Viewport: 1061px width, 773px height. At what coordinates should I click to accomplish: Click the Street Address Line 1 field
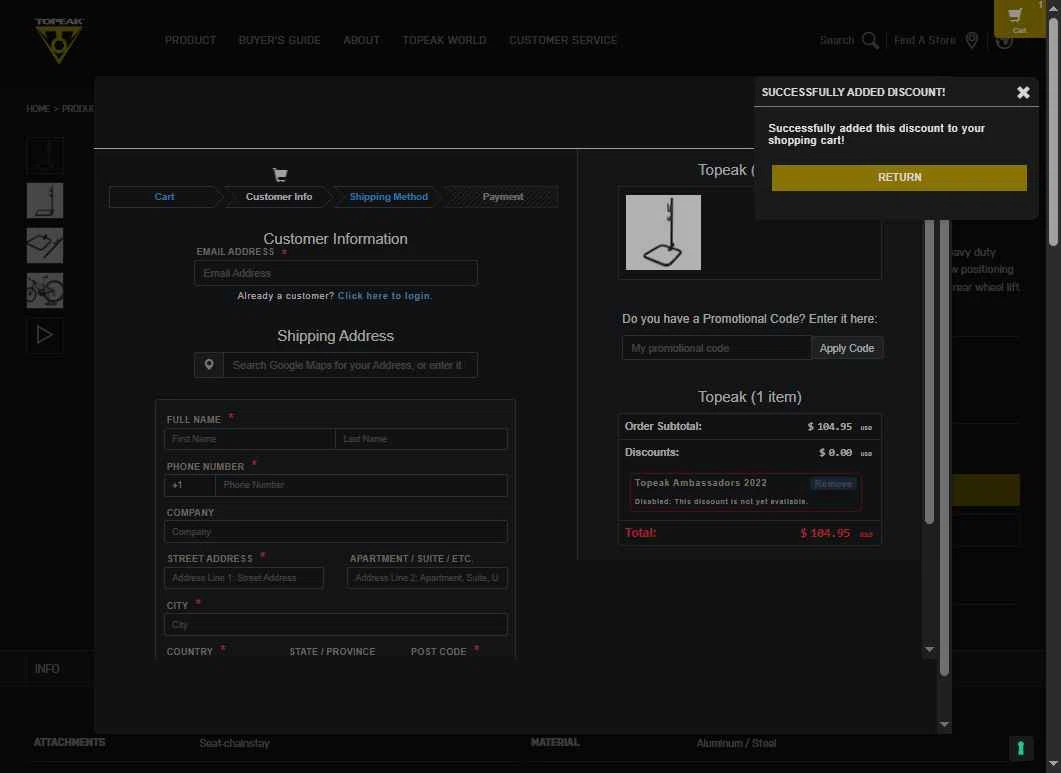pyautogui.click(x=244, y=578)
